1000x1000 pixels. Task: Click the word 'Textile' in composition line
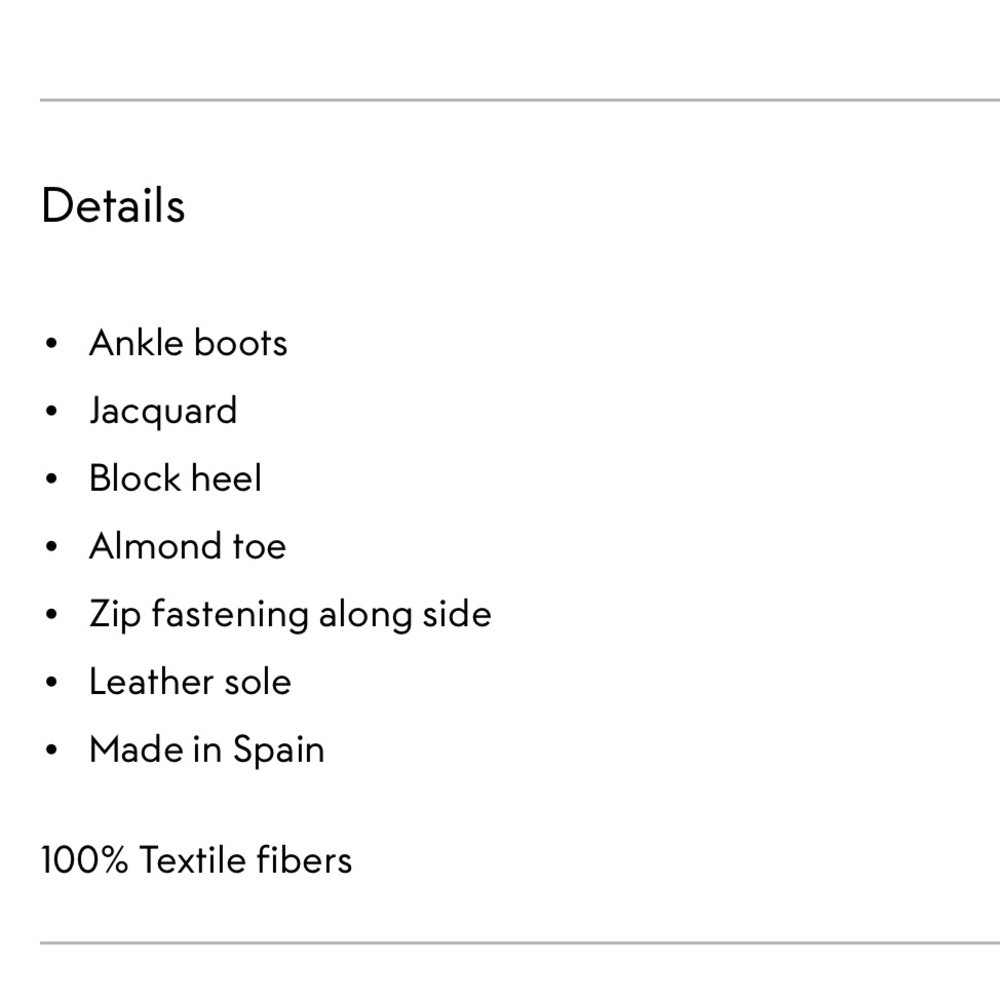(193, 860)
